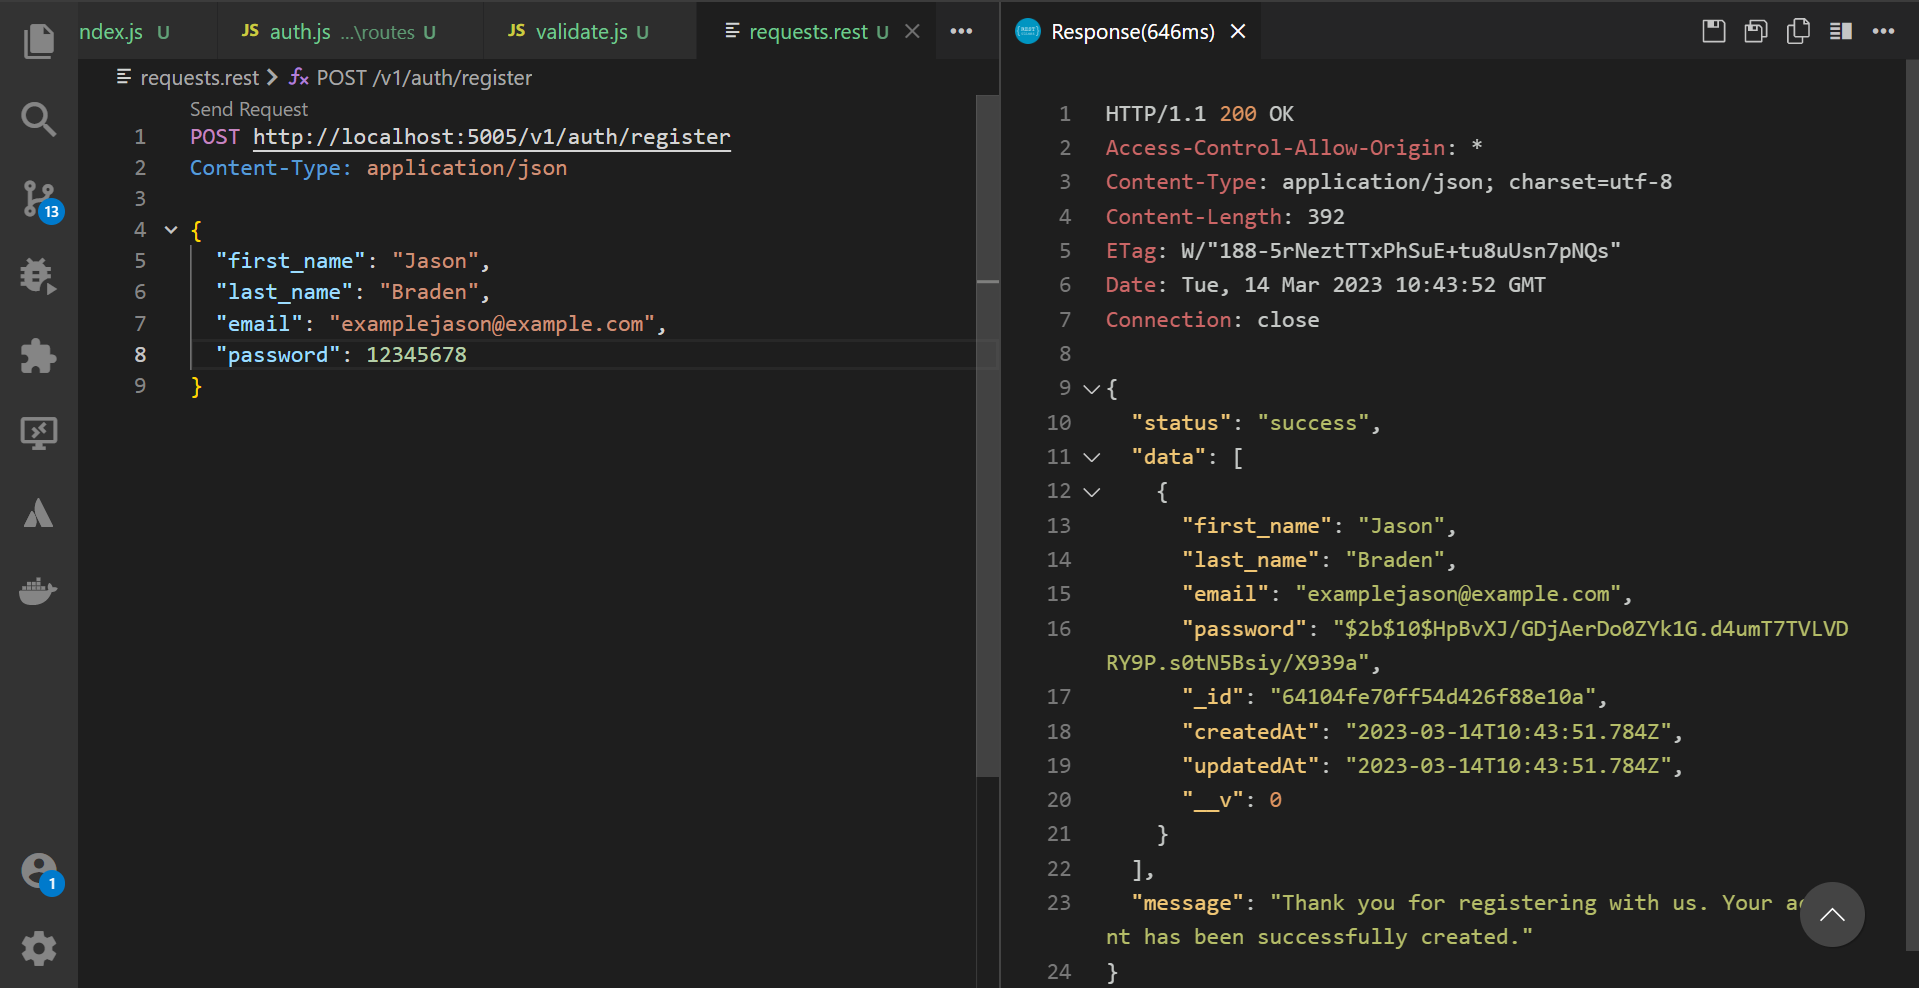This screenshot has height=988, width=1919.
Task: Open the Extensions view
Action: [x=38, y=356]
